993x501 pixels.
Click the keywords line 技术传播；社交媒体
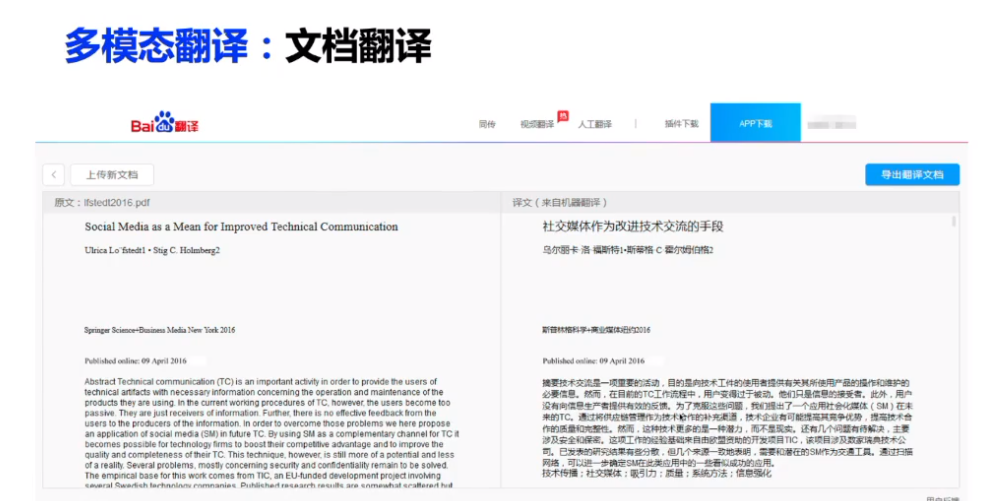tap(657, 473)
